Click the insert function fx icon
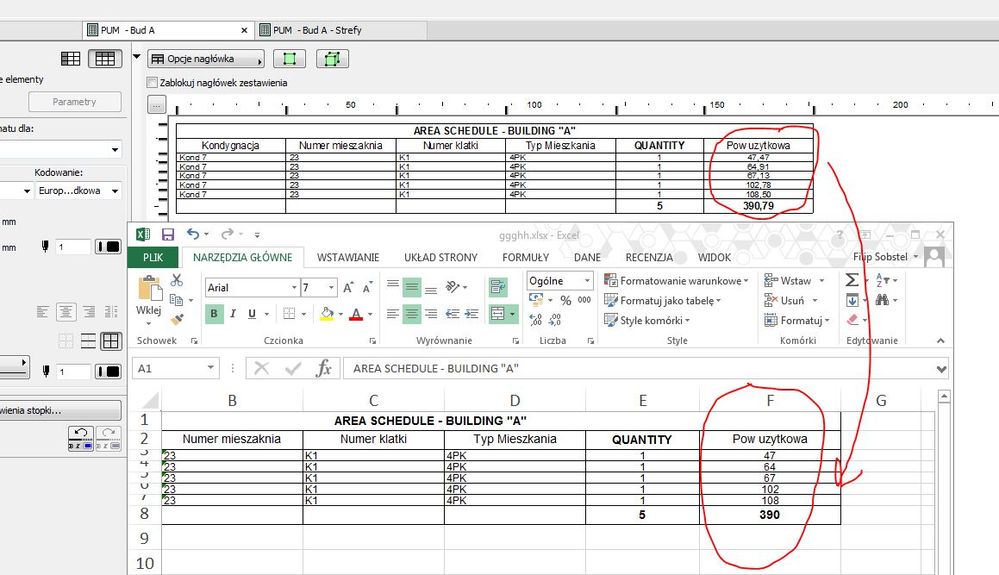999x575 pixels. [324, 368]
